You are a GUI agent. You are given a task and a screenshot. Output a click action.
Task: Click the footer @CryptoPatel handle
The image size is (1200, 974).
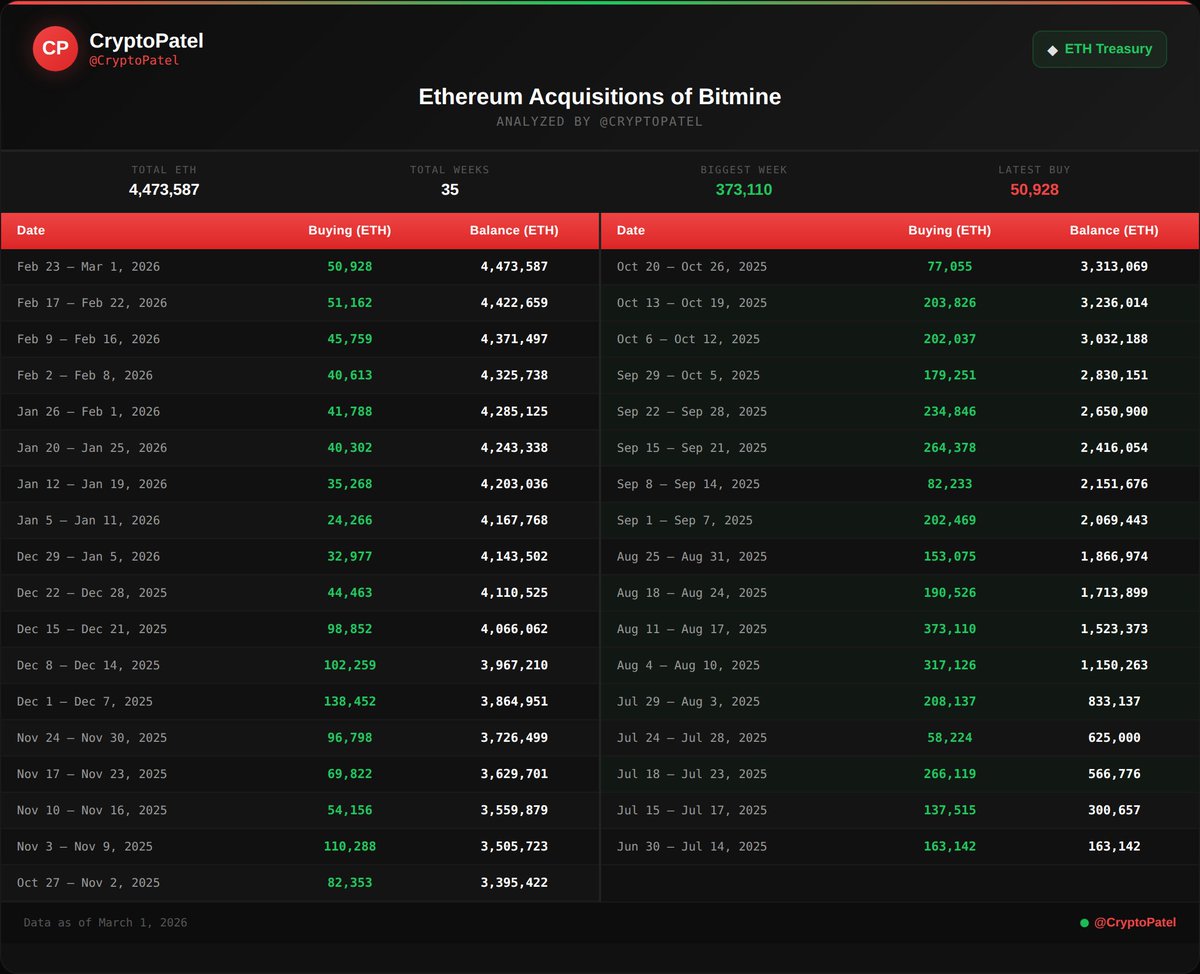1135,922
